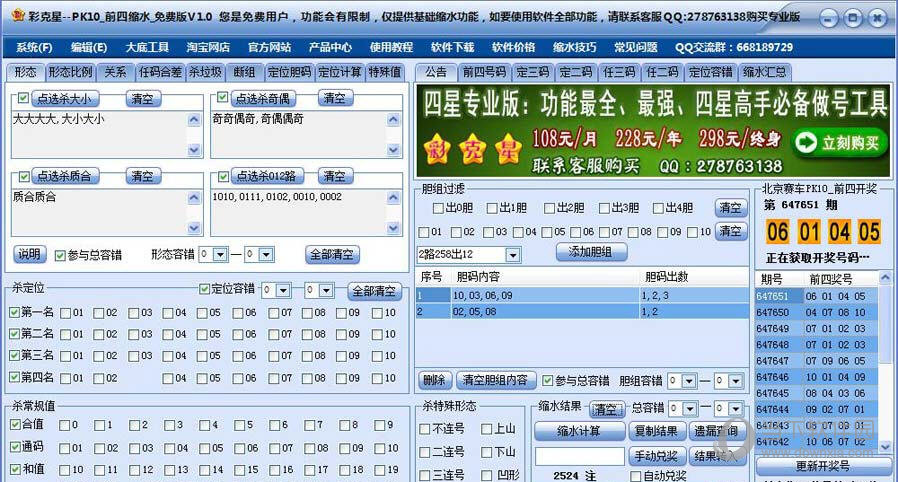Expand second 胆组容错 dropdown
This screenshot has height=482, width=898.
tap(735, 381)
